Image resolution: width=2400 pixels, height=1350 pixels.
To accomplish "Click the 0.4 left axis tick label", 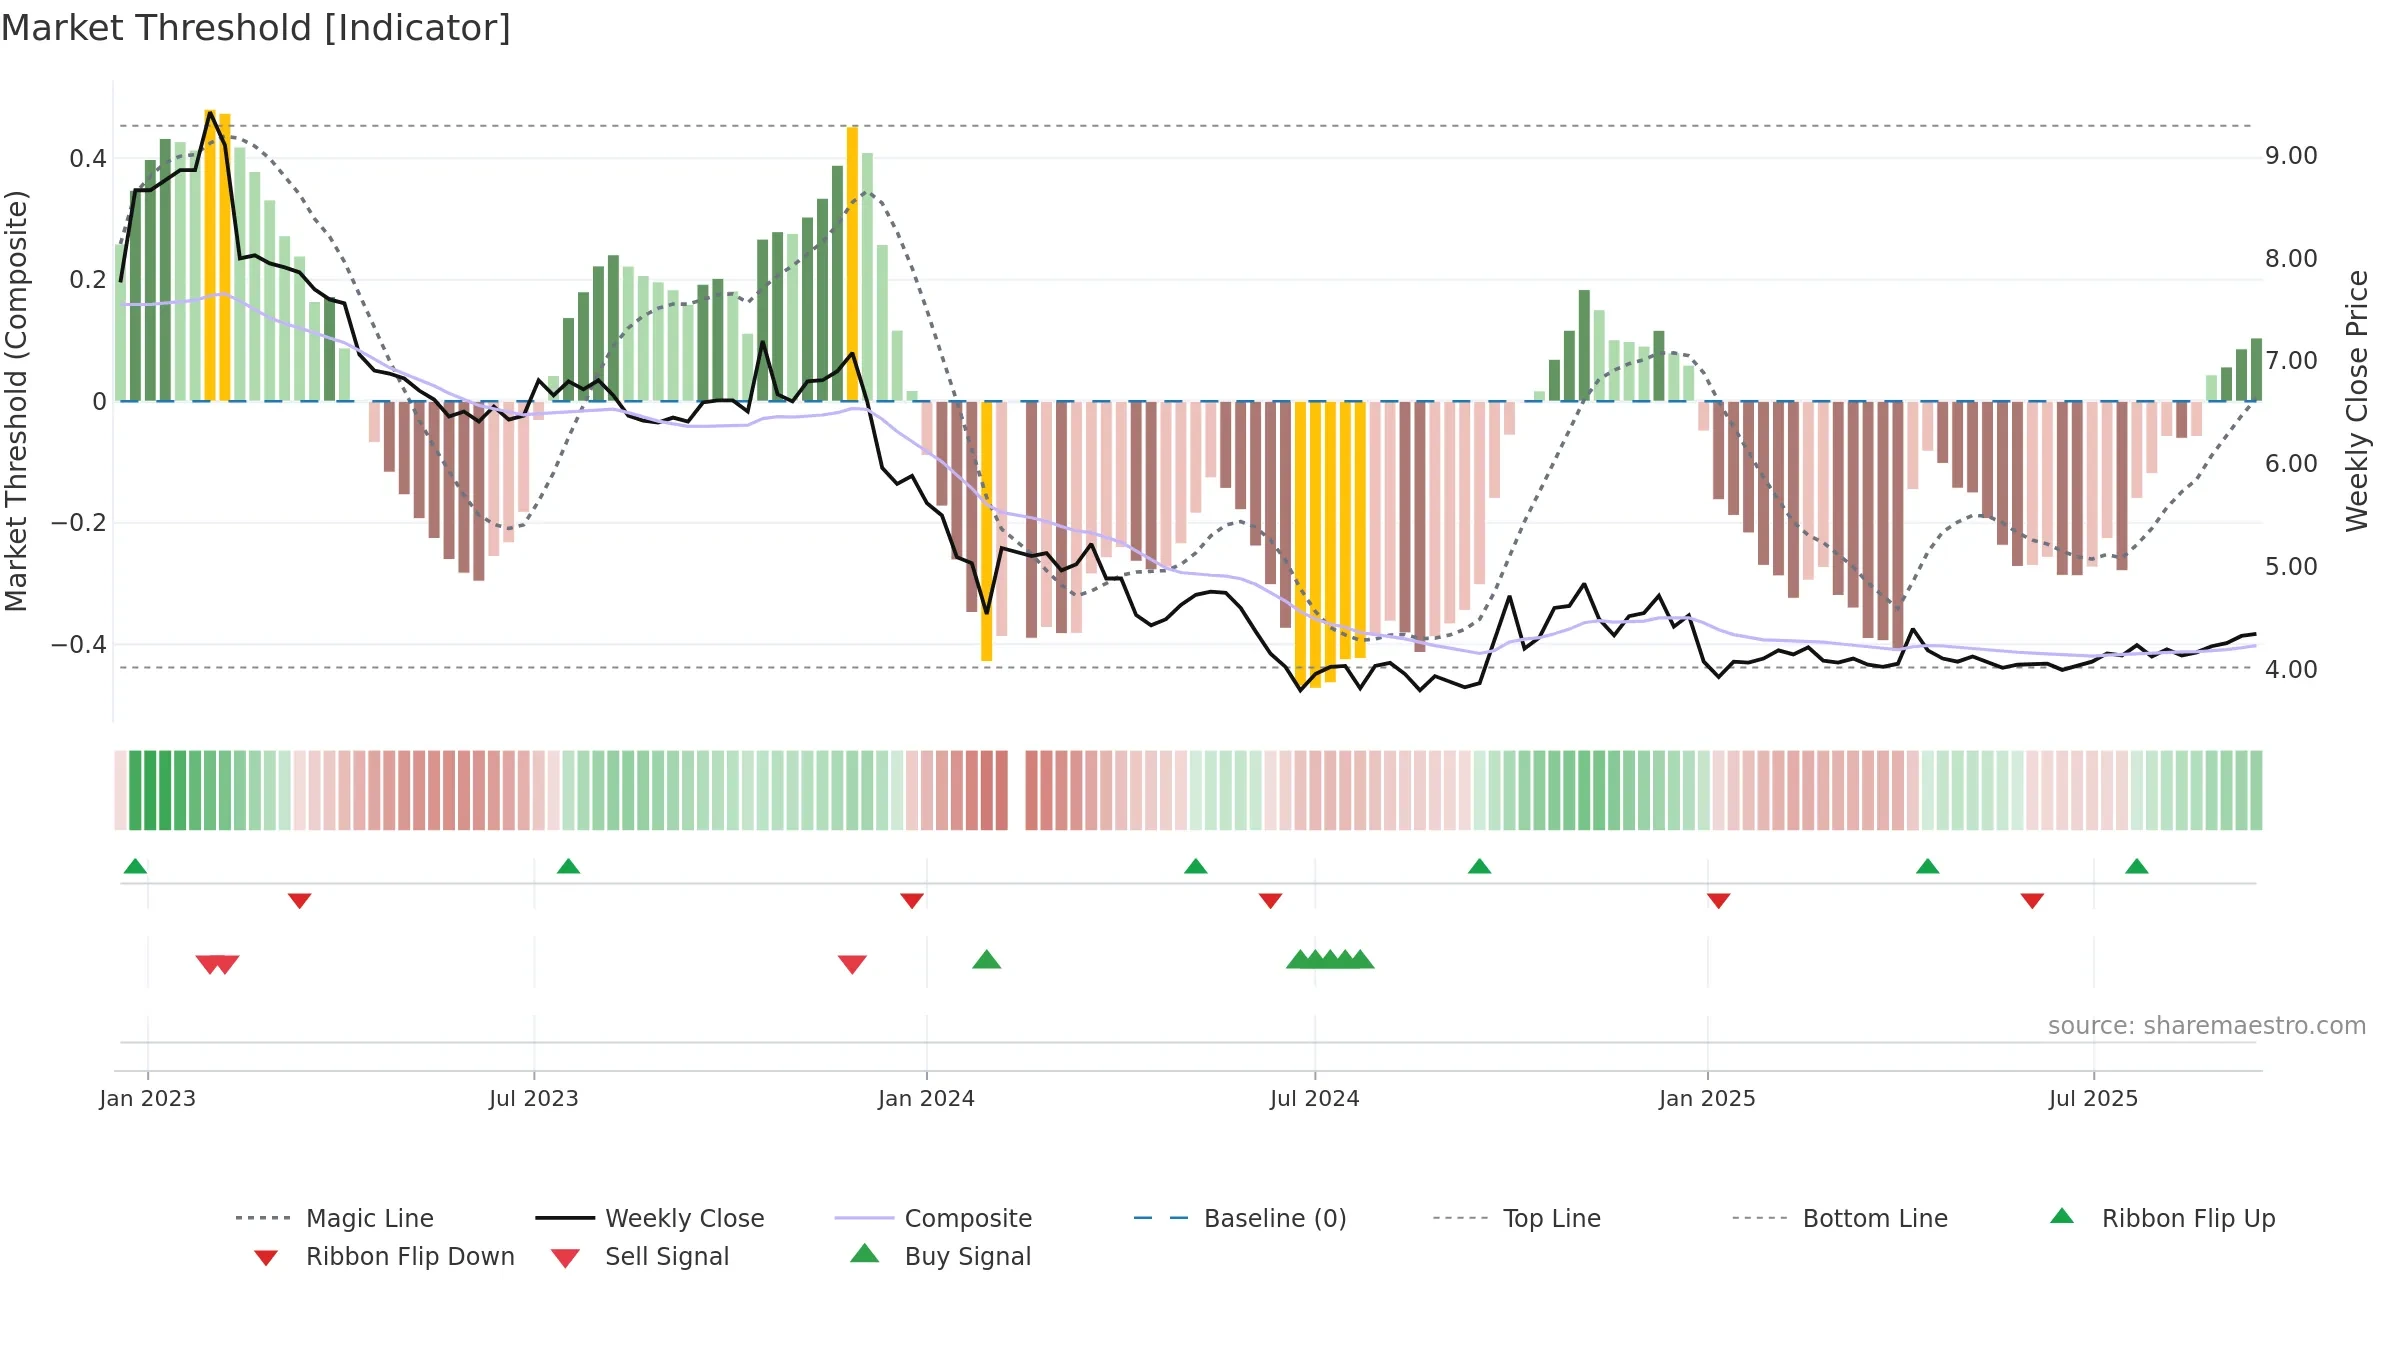I will click(88, 158).
